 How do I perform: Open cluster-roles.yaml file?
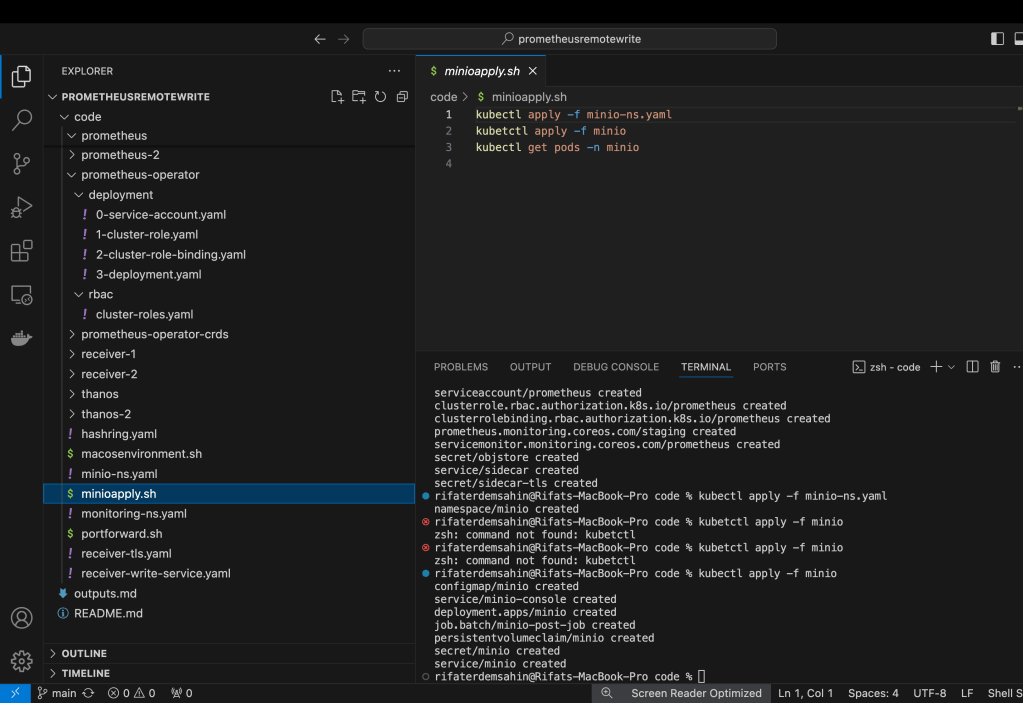(144, 314)
